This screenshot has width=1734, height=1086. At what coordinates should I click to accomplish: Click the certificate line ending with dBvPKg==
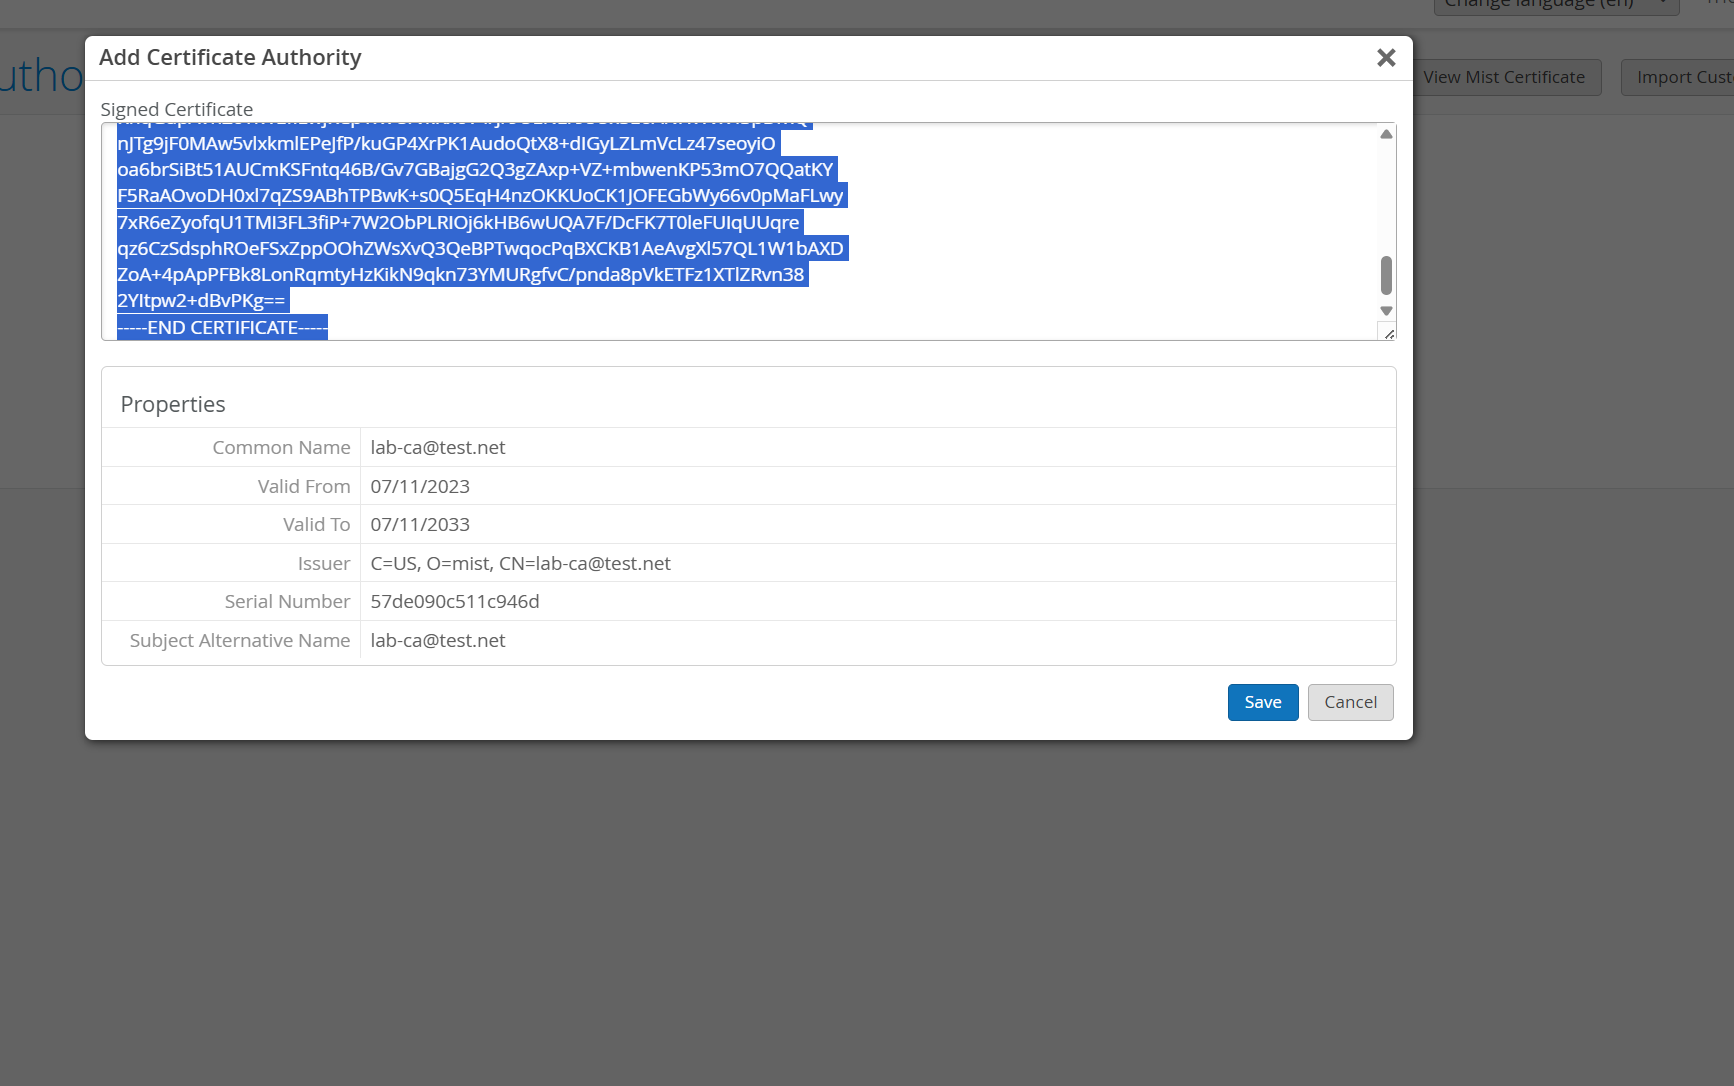coord(201,300)
